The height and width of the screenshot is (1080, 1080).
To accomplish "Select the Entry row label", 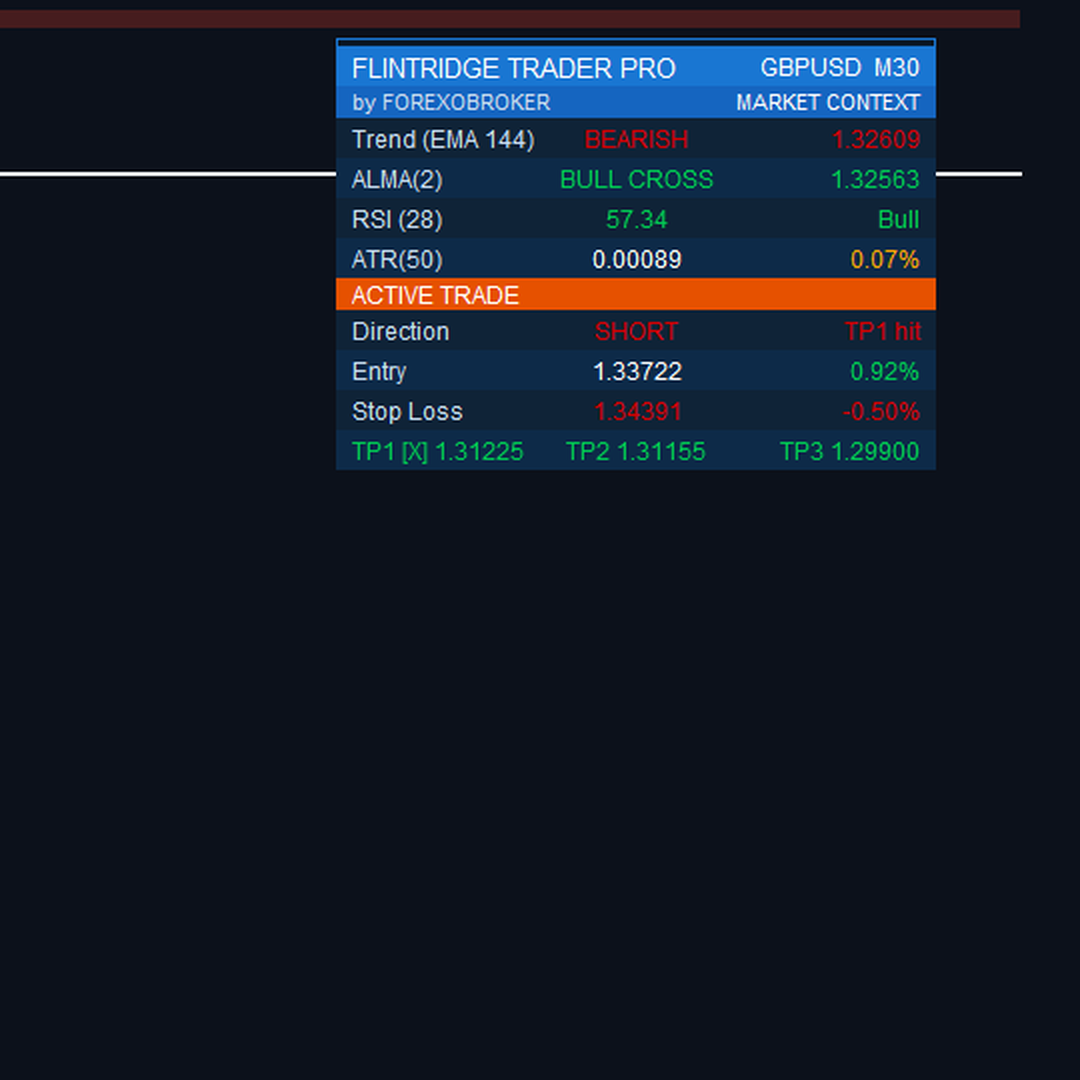I will 379,372.
